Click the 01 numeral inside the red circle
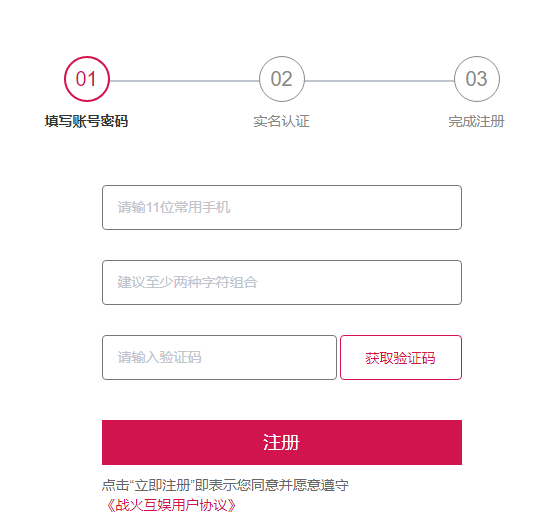Image resolution: width=554 pixels, height=527 pixels. pyautogui.click(x=86, y=79)
